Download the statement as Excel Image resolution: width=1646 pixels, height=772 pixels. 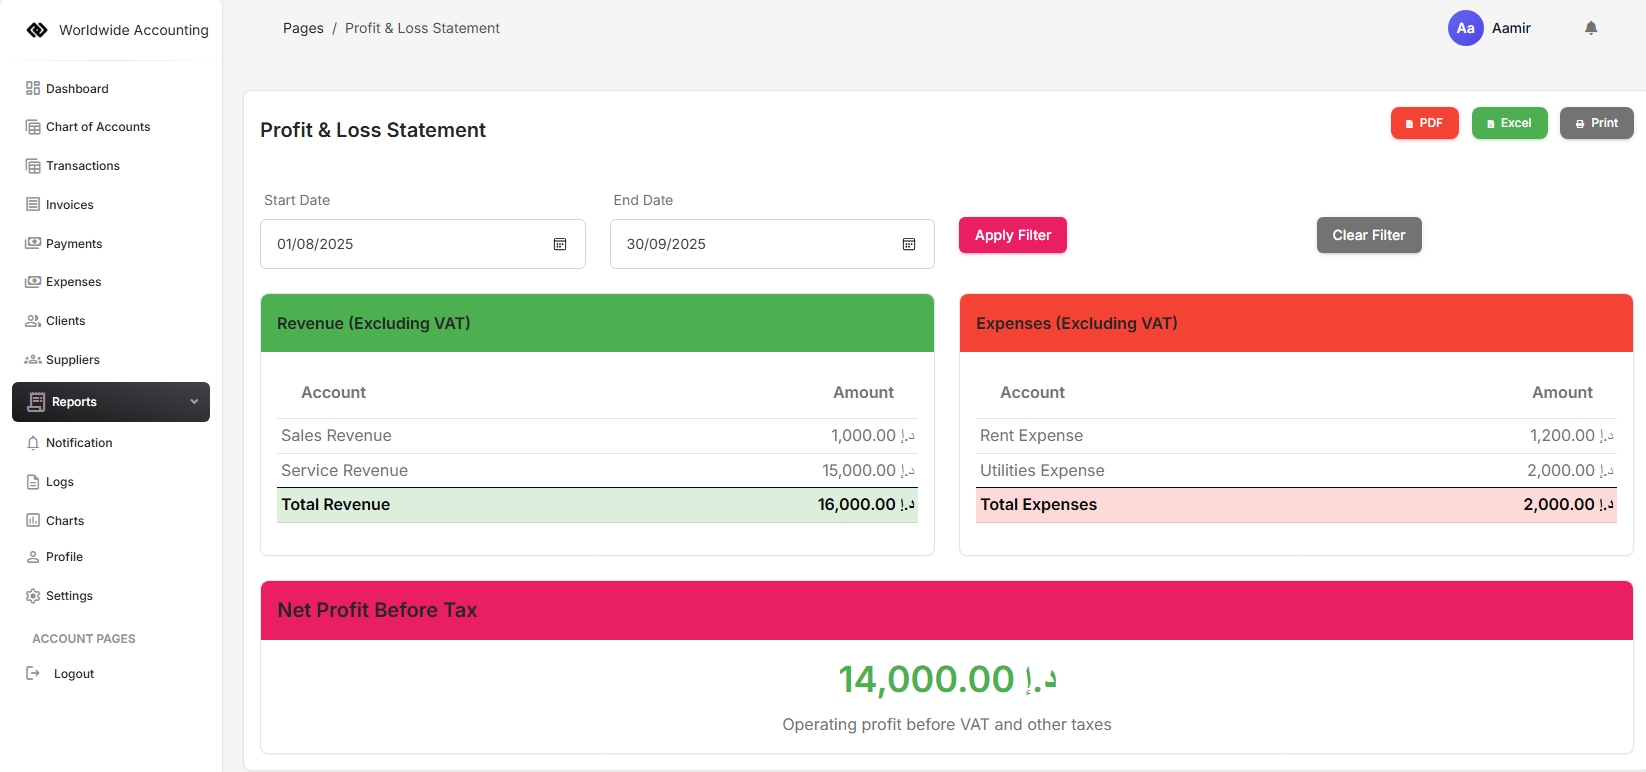pos(1509,123)
